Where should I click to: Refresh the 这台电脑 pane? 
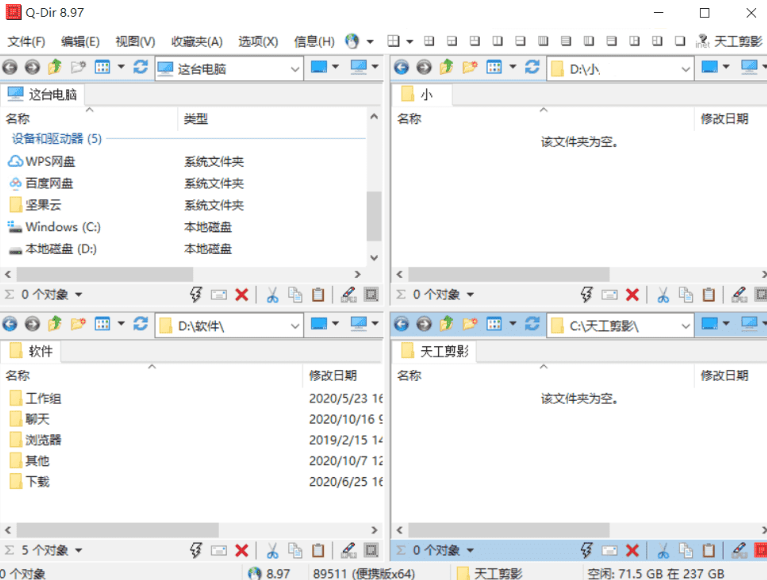click(x=140, y=67)
